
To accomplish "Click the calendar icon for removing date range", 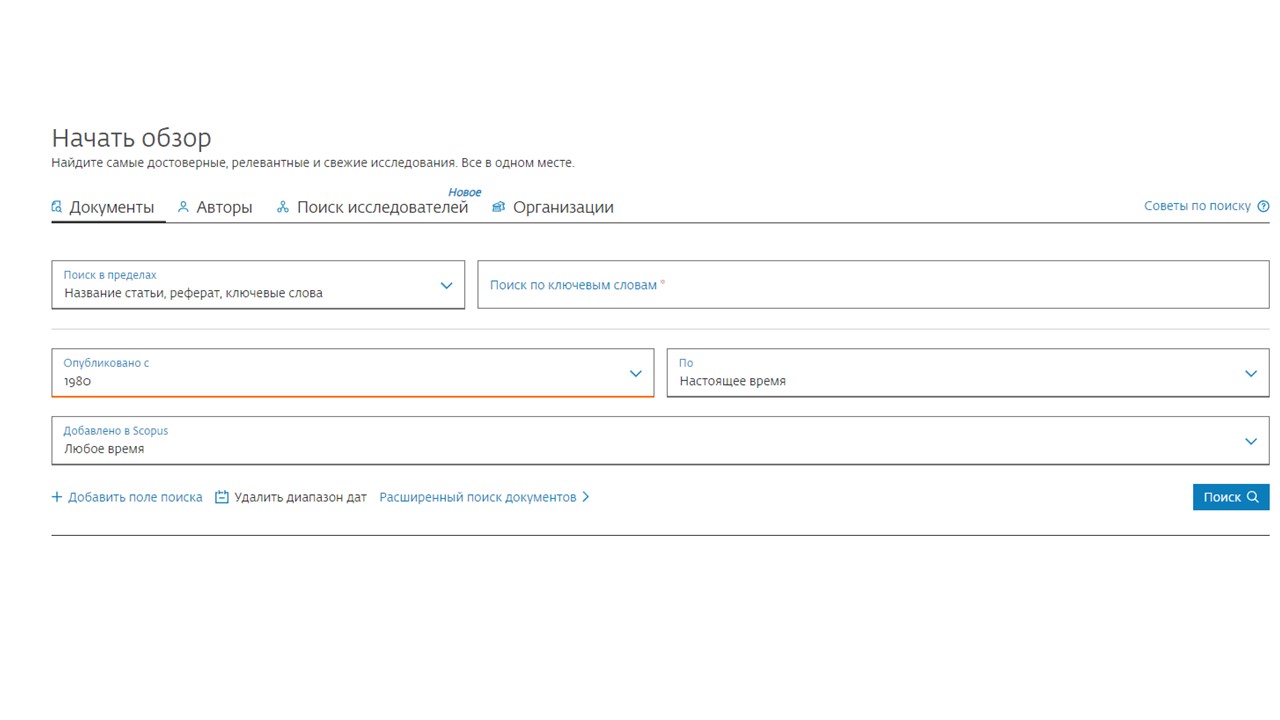I will click(x=222, y=497).
